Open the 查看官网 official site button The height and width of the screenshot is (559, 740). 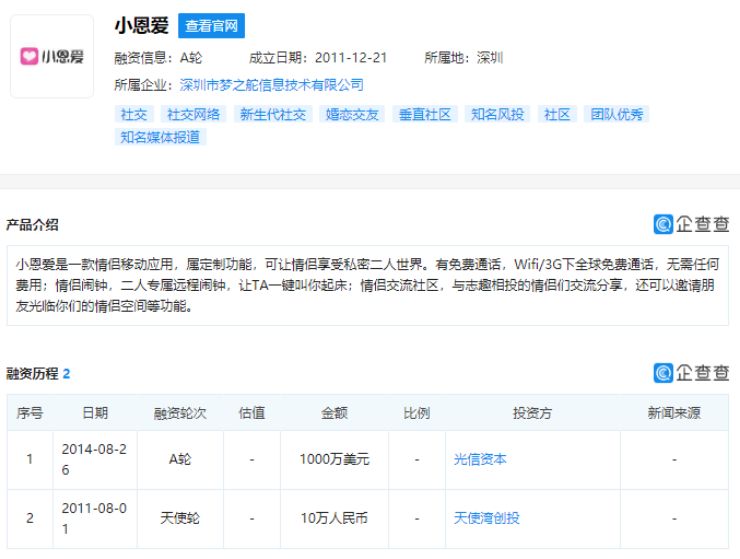[x=211, y=25]
